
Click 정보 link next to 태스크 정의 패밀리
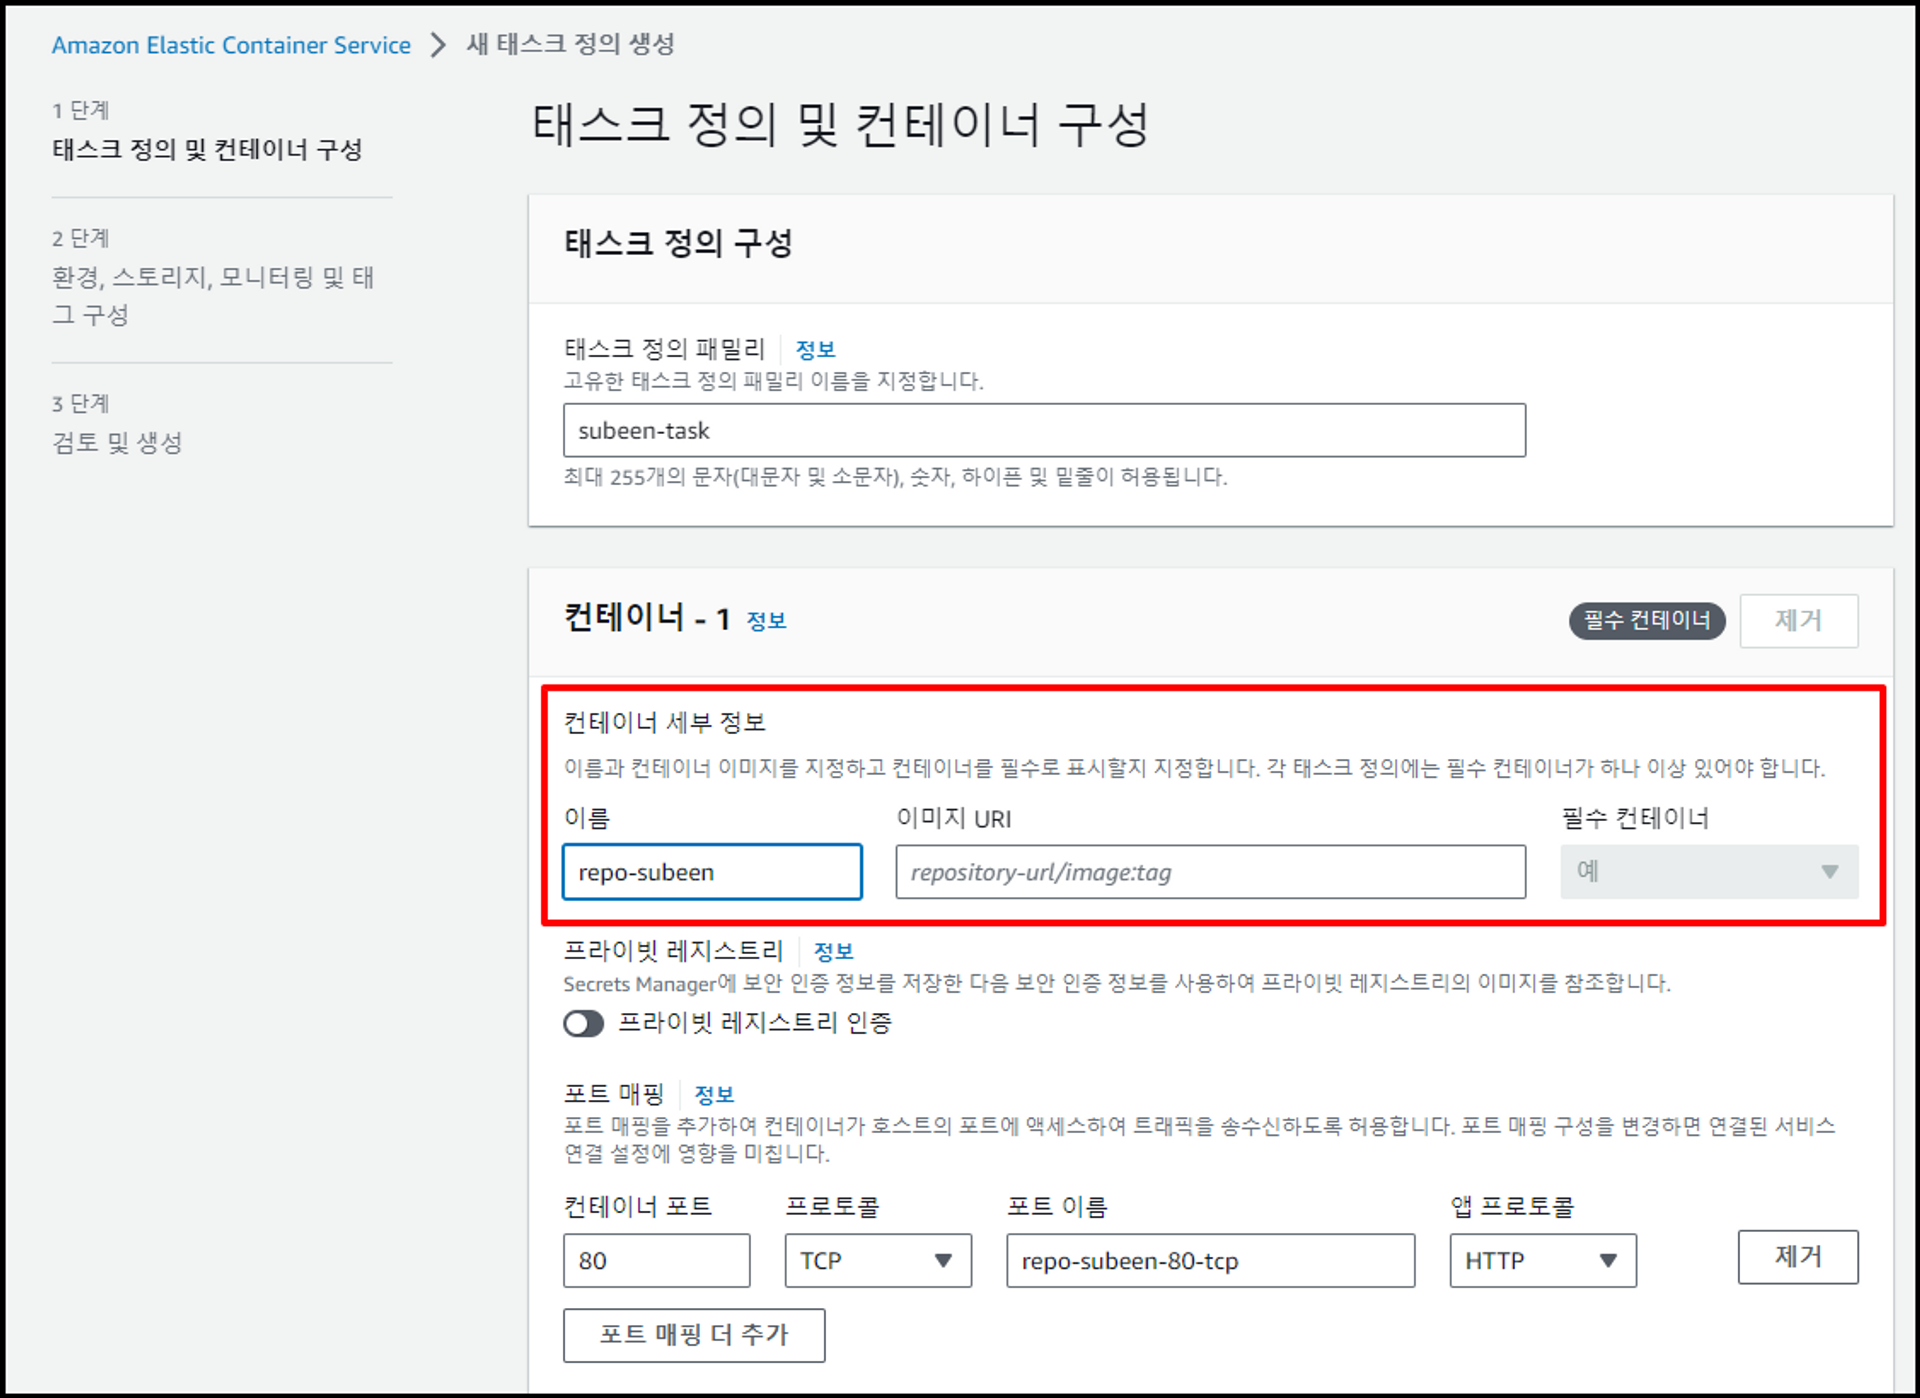pyautogui.click(x=814, y=349)
